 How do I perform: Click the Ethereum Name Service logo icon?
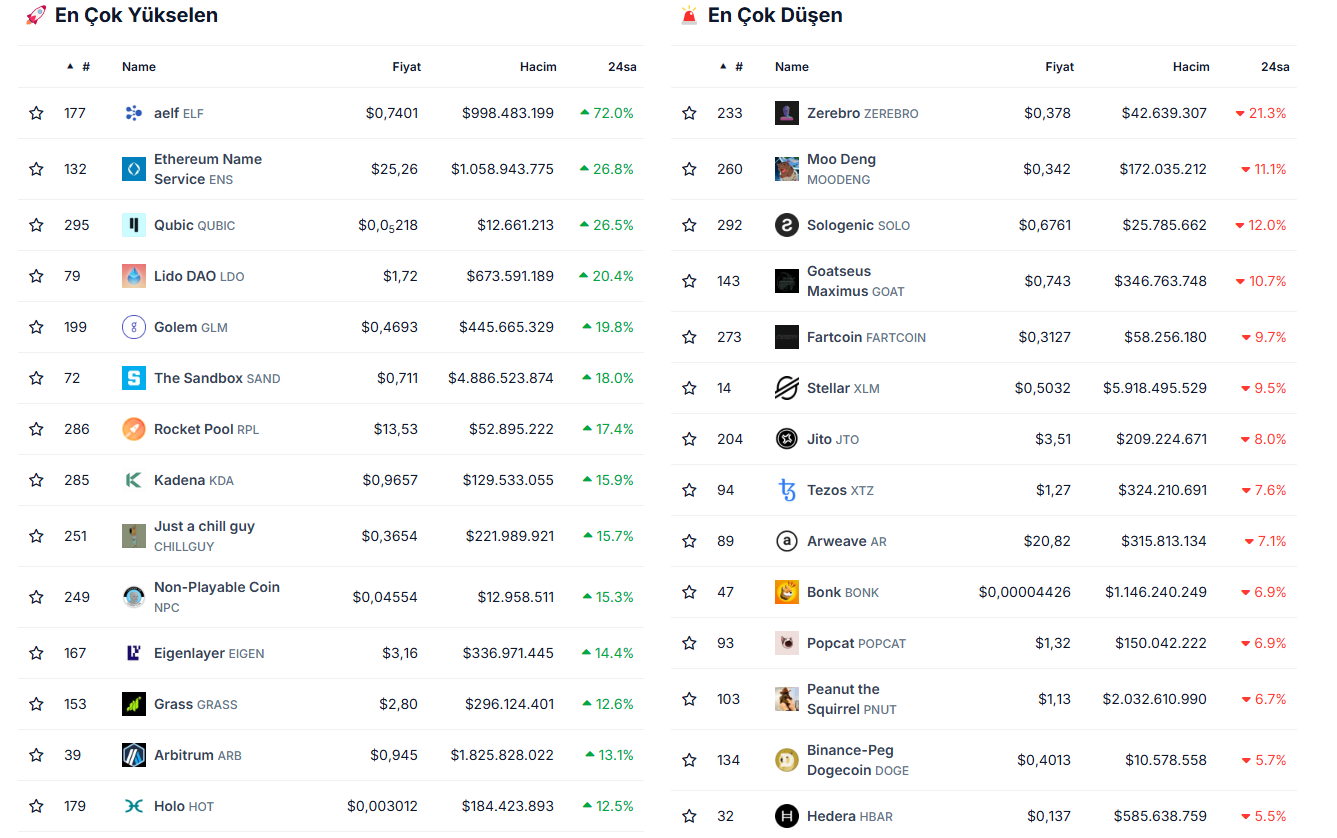pyautogui.click(x=134, y=169)
